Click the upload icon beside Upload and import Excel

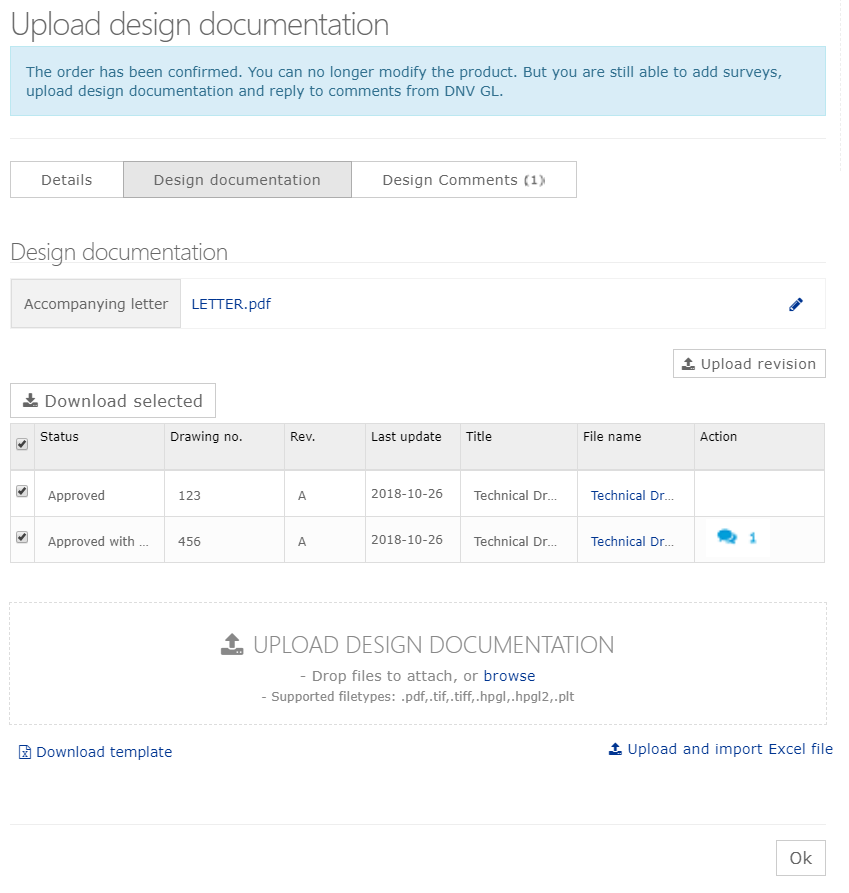pos(617,748)
